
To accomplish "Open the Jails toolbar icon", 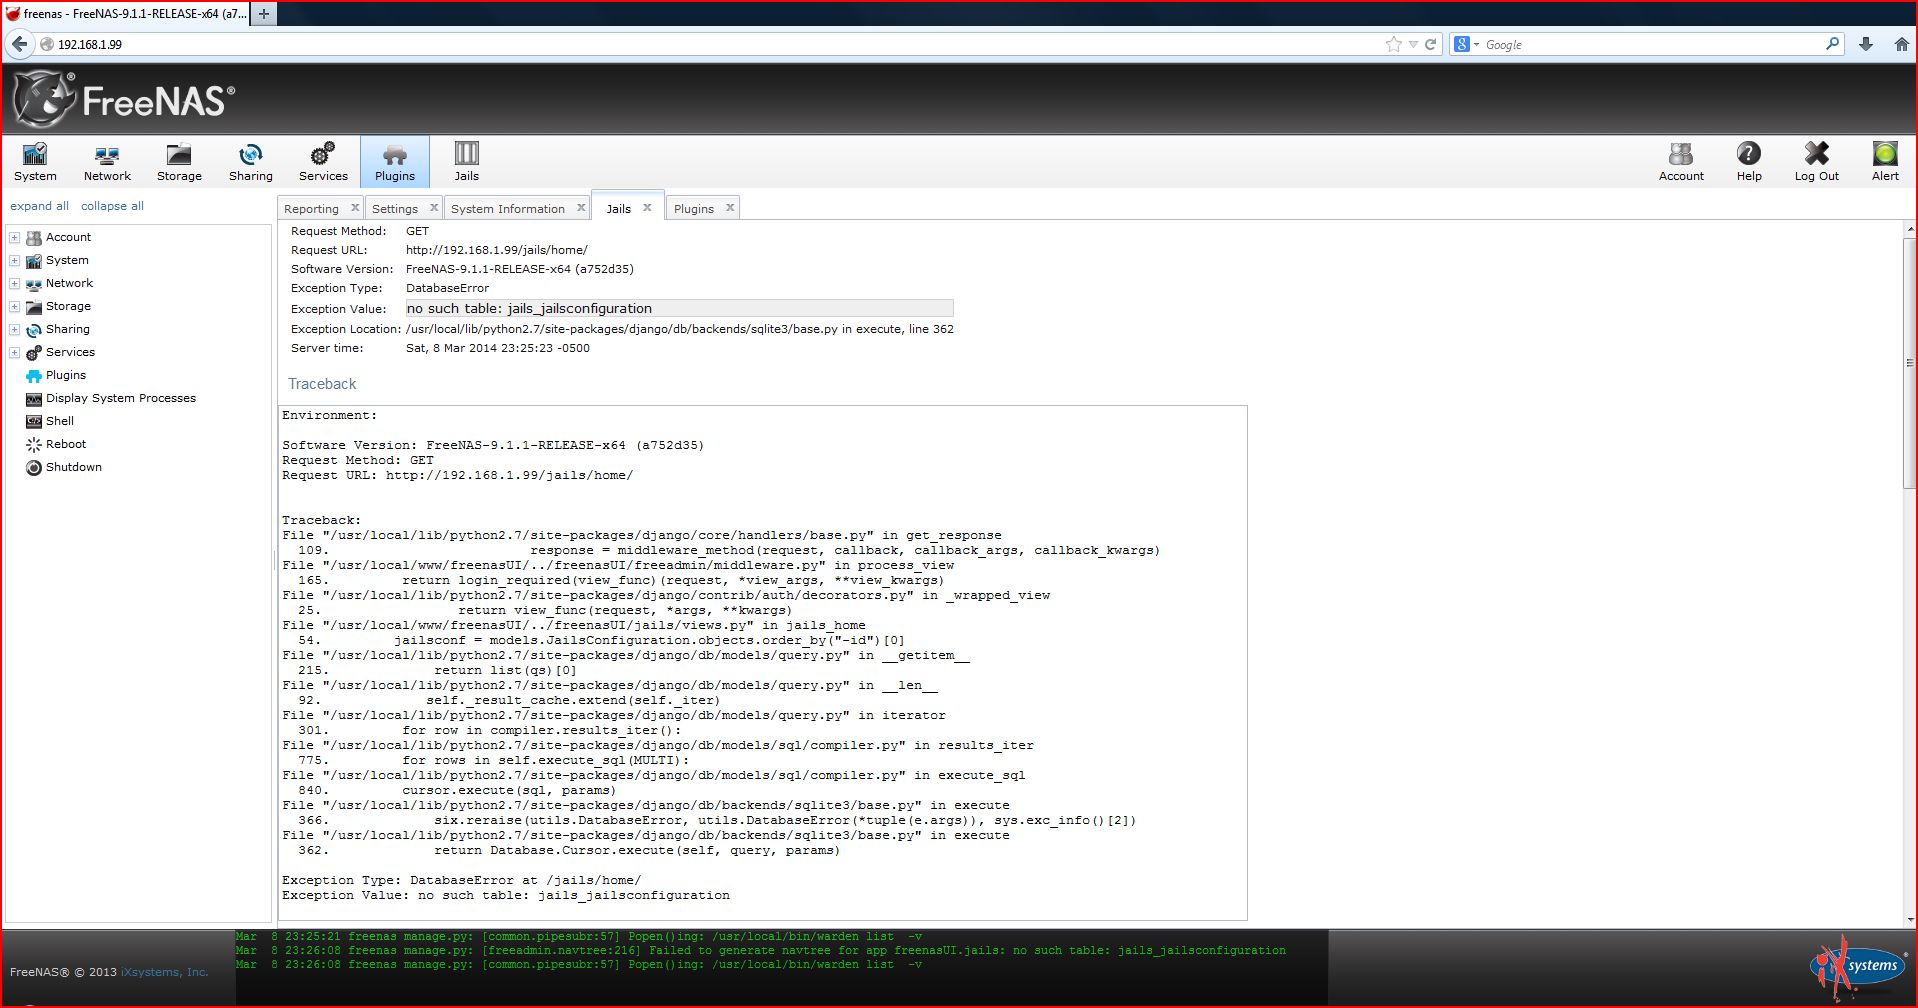I will click(x=467, y=162).
